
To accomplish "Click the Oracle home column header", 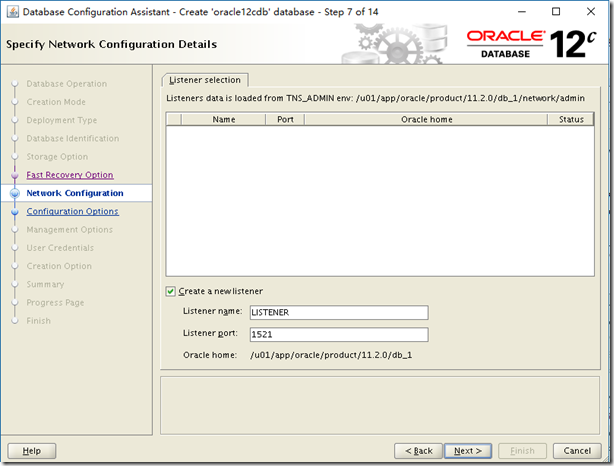I will coord(426,119).
